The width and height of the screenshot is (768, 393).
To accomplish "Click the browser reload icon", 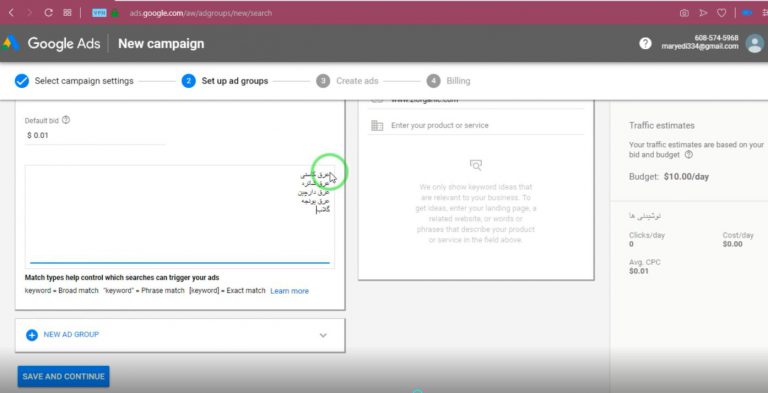I will coord(48,13).
